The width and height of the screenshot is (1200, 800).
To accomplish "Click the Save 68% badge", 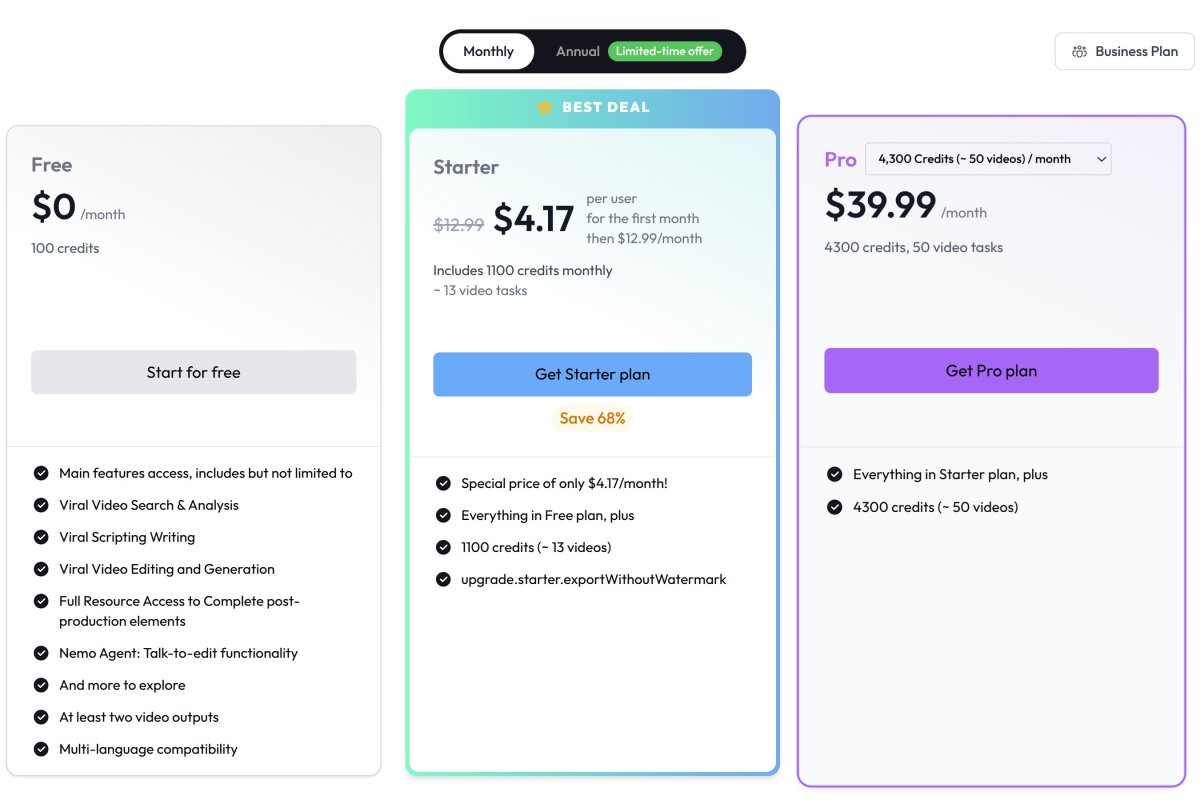I will (592, 418).
